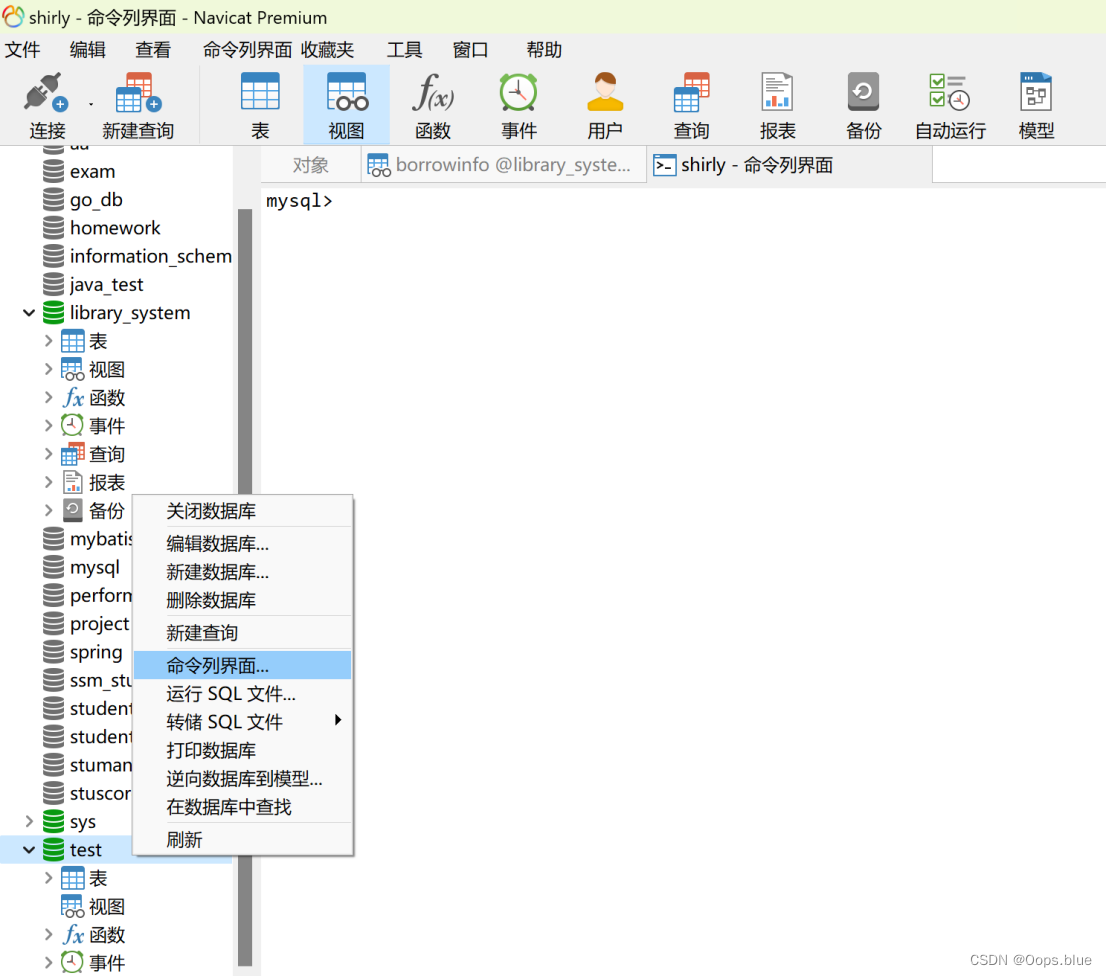
Task: Select information_schema database in tree
Action: coord(150,256)
